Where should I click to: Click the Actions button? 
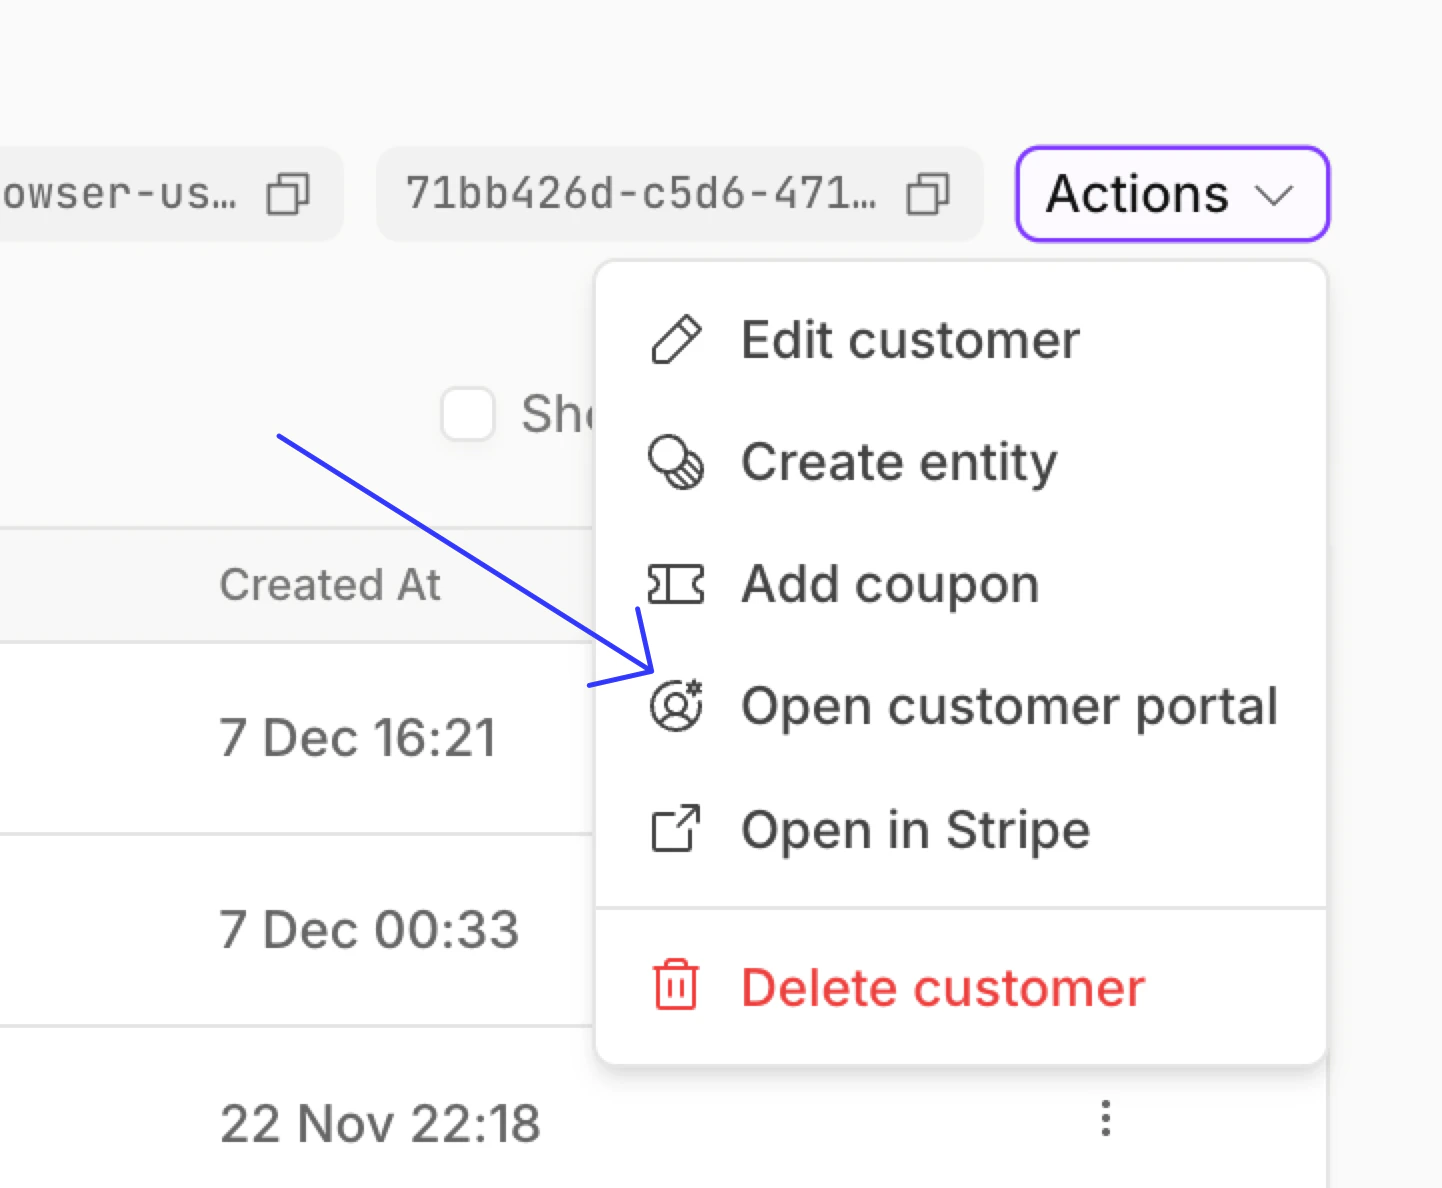[x=1170, y=194]
